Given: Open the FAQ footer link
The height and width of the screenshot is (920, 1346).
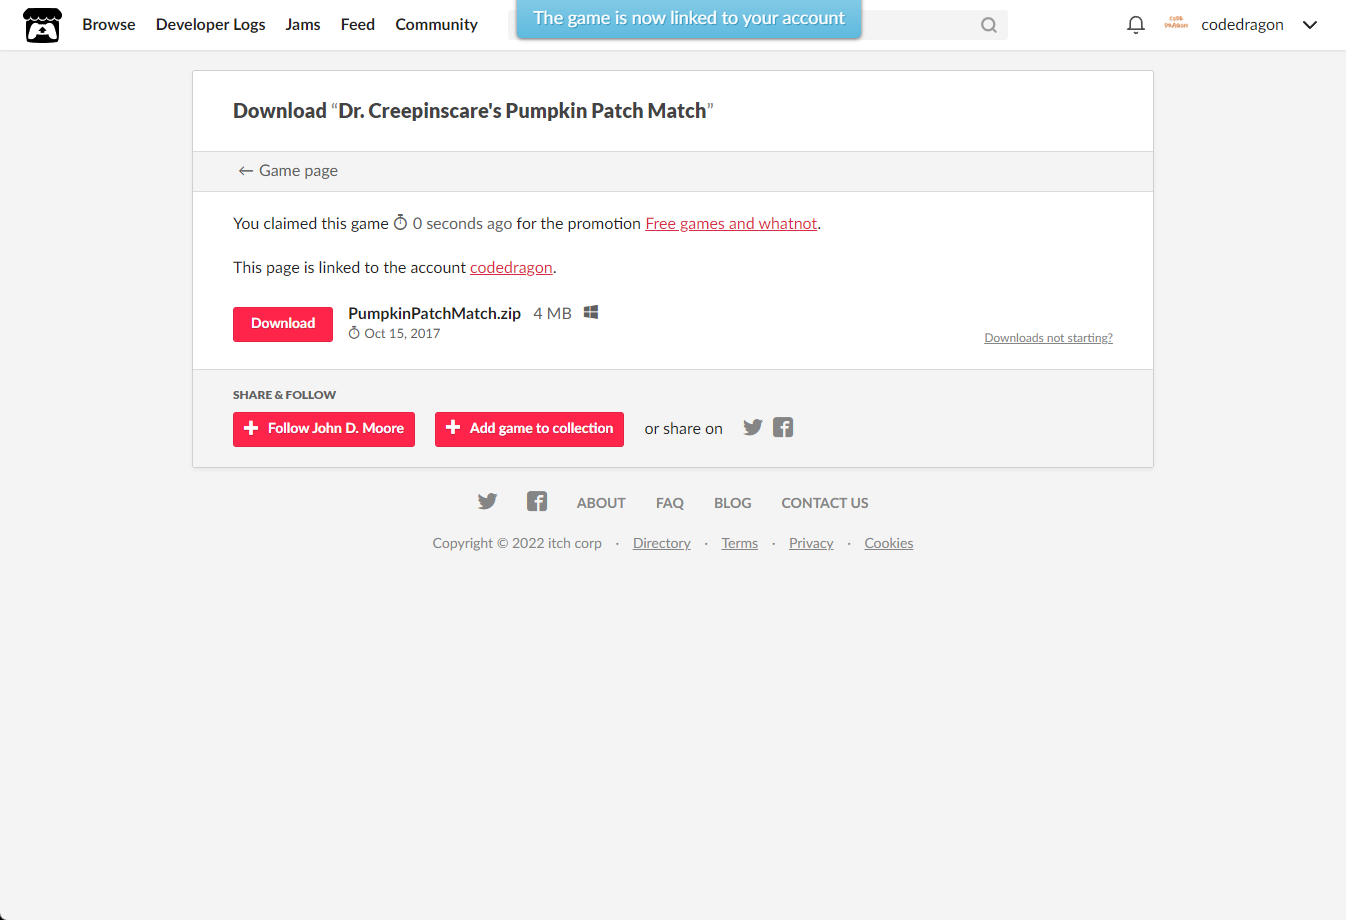Looking at the screenshot, I should [x=670, y=503].
